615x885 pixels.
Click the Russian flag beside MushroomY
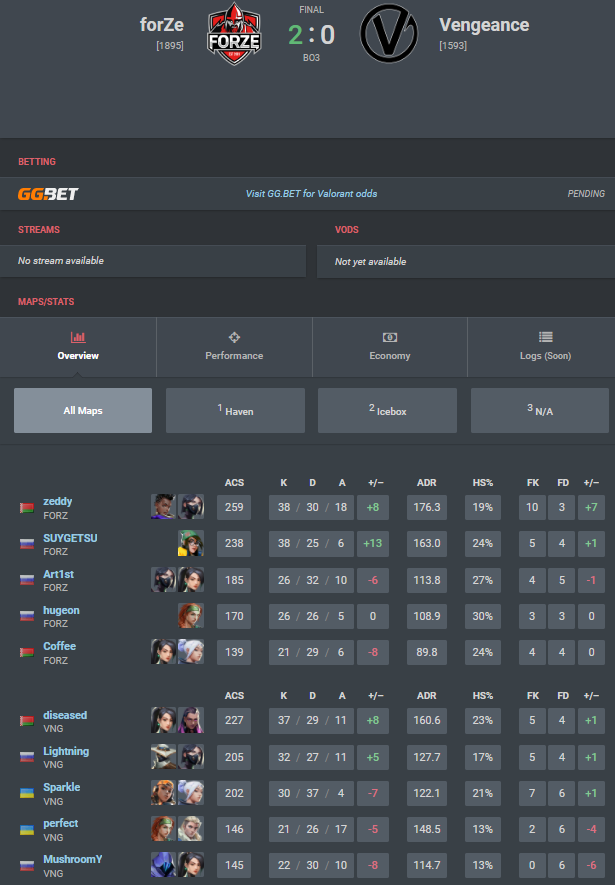point(27,866)
